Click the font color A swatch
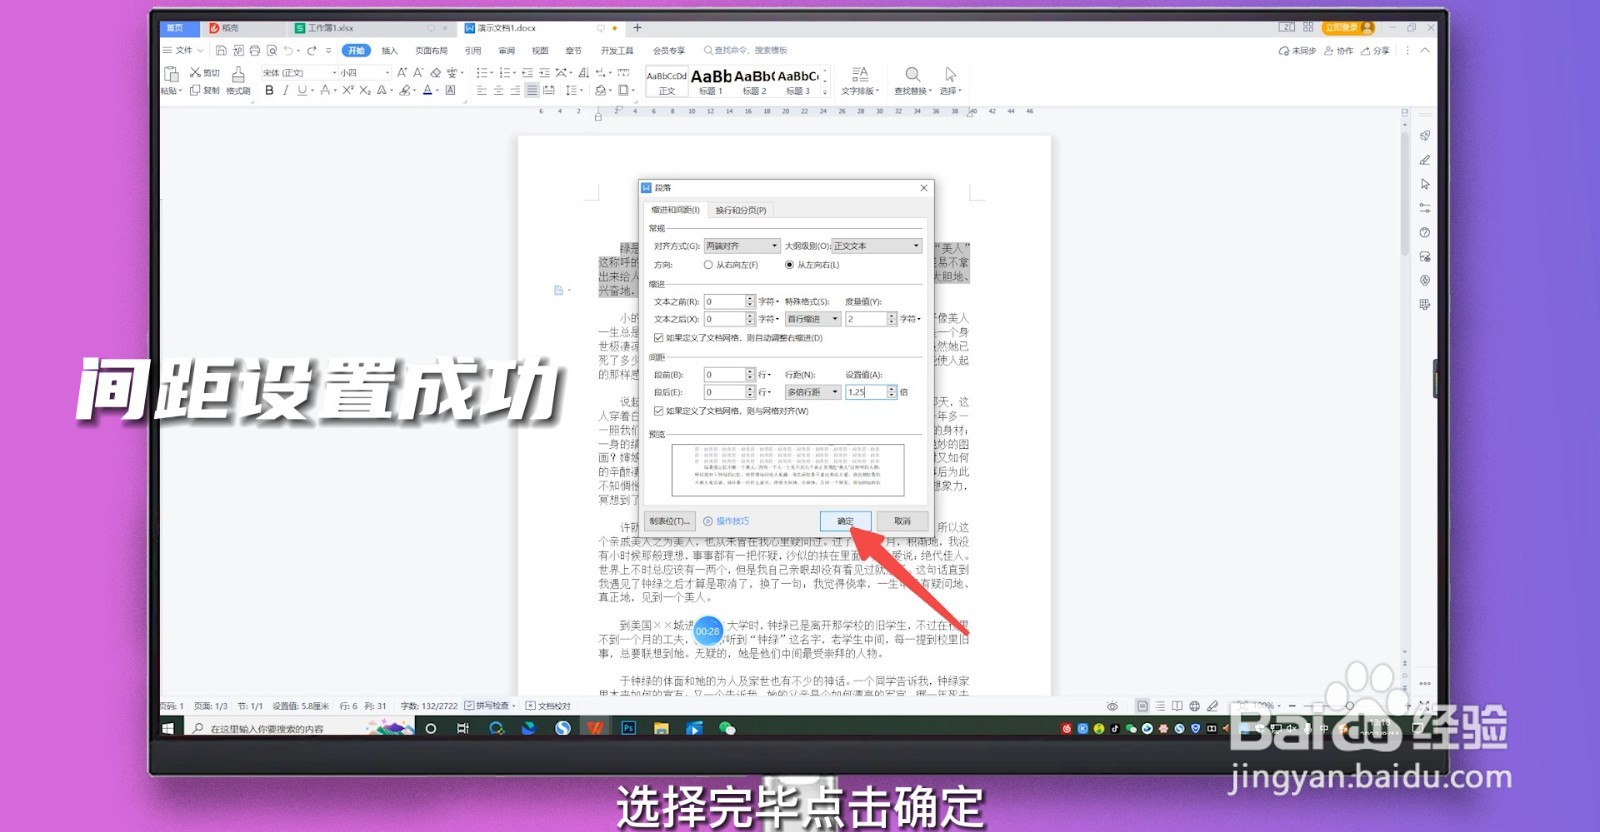This screenshot has height=832, width=1600. click(427, 90)
